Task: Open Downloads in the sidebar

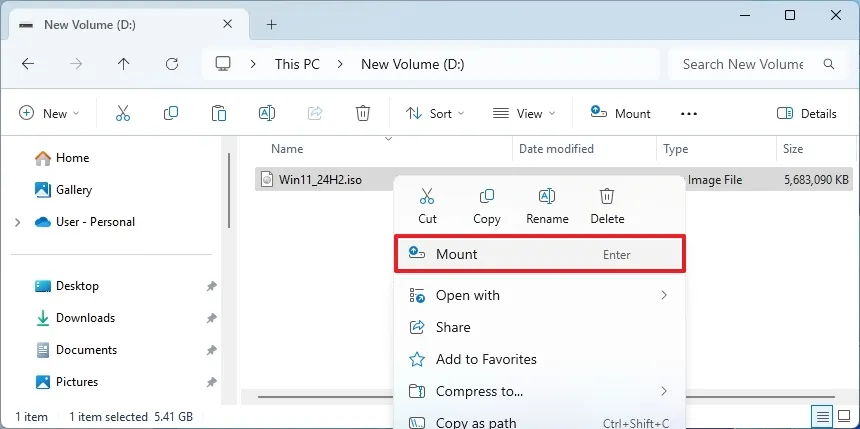Action: coord(75,318)
